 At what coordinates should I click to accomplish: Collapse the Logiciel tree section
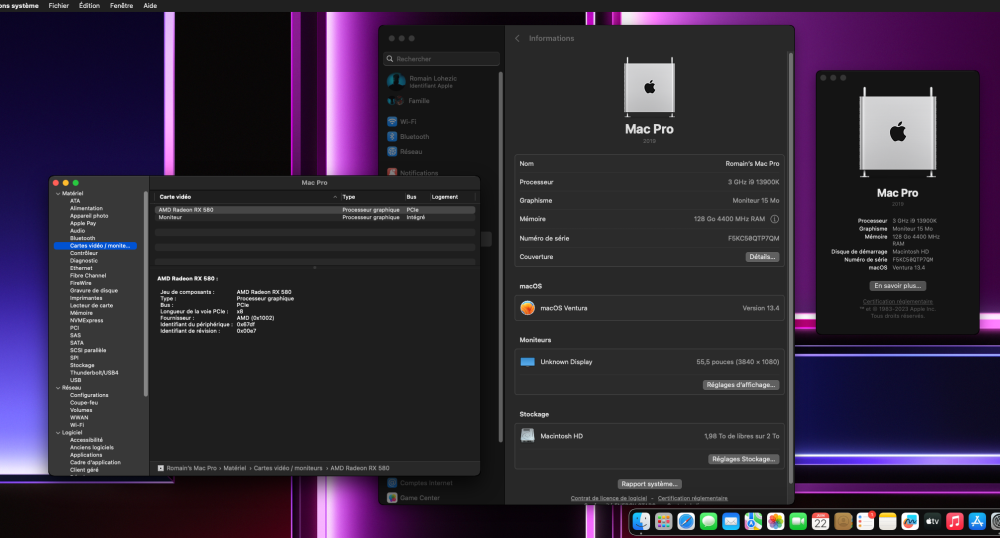pyautogui.click(x=58, y=432)
